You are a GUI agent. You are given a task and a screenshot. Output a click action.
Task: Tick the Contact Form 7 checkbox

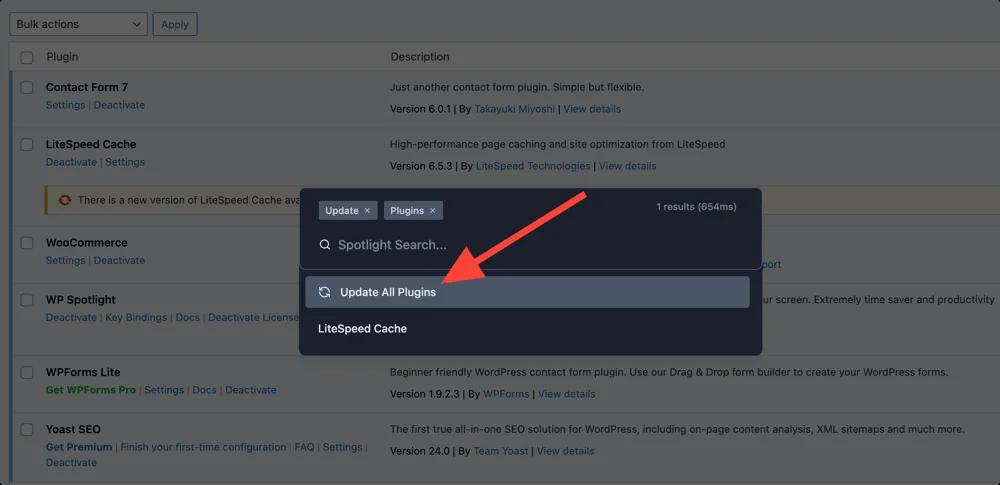click(x=27, y=87)
